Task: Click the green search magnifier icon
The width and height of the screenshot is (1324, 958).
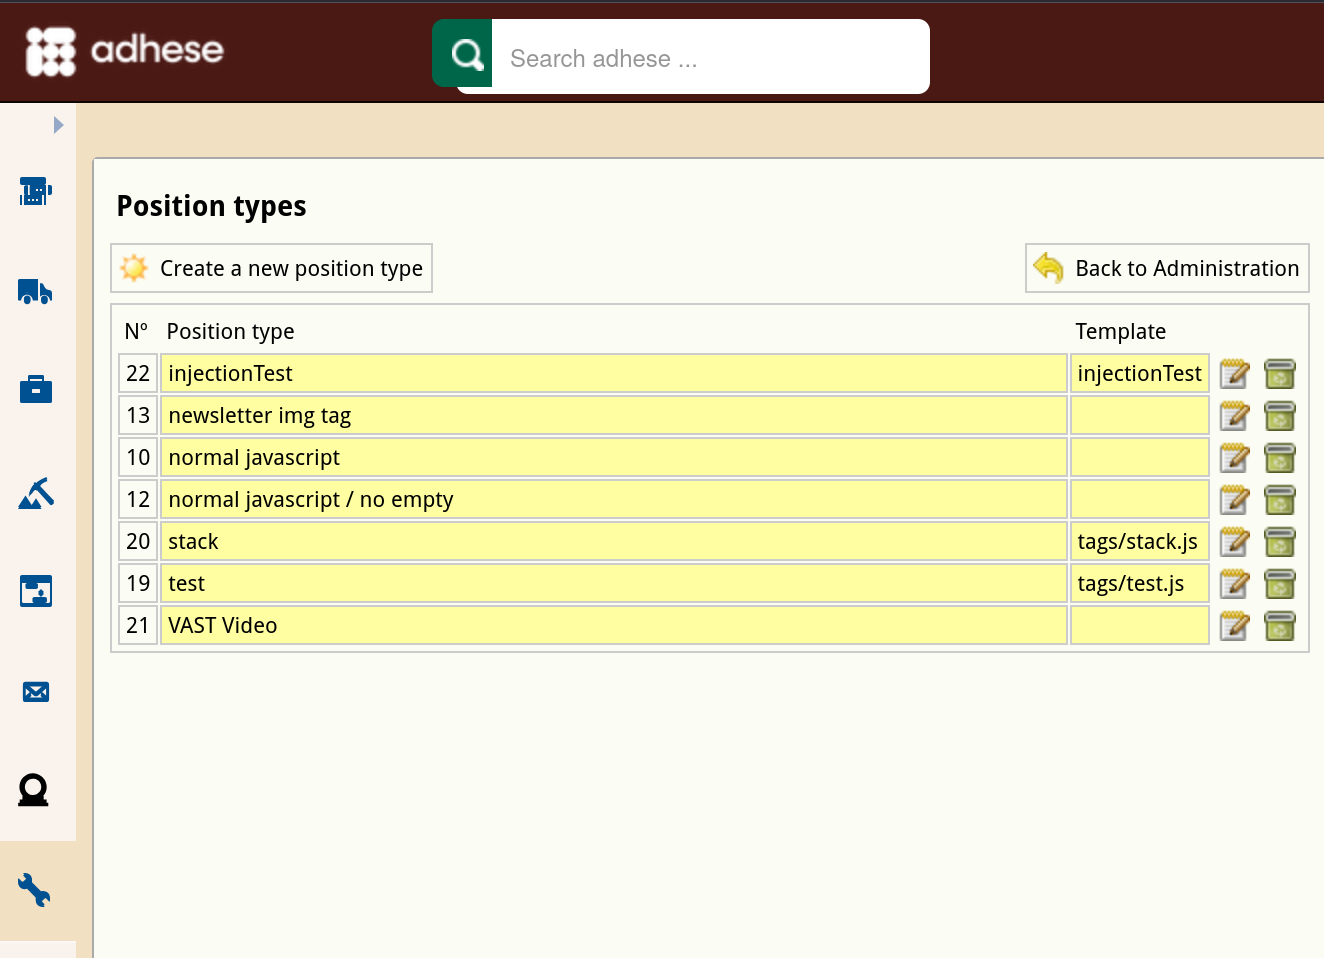Action: point(464,53)
